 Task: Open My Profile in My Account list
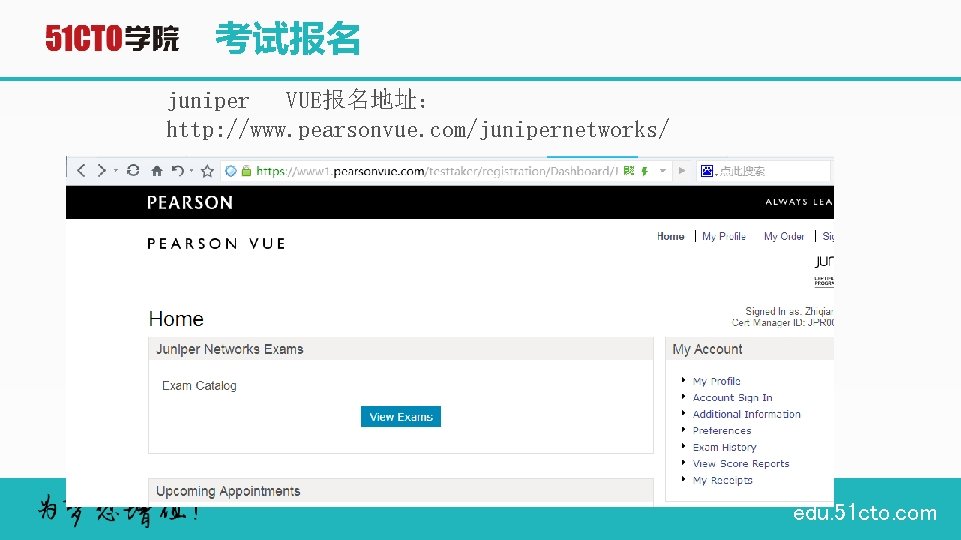716,381
